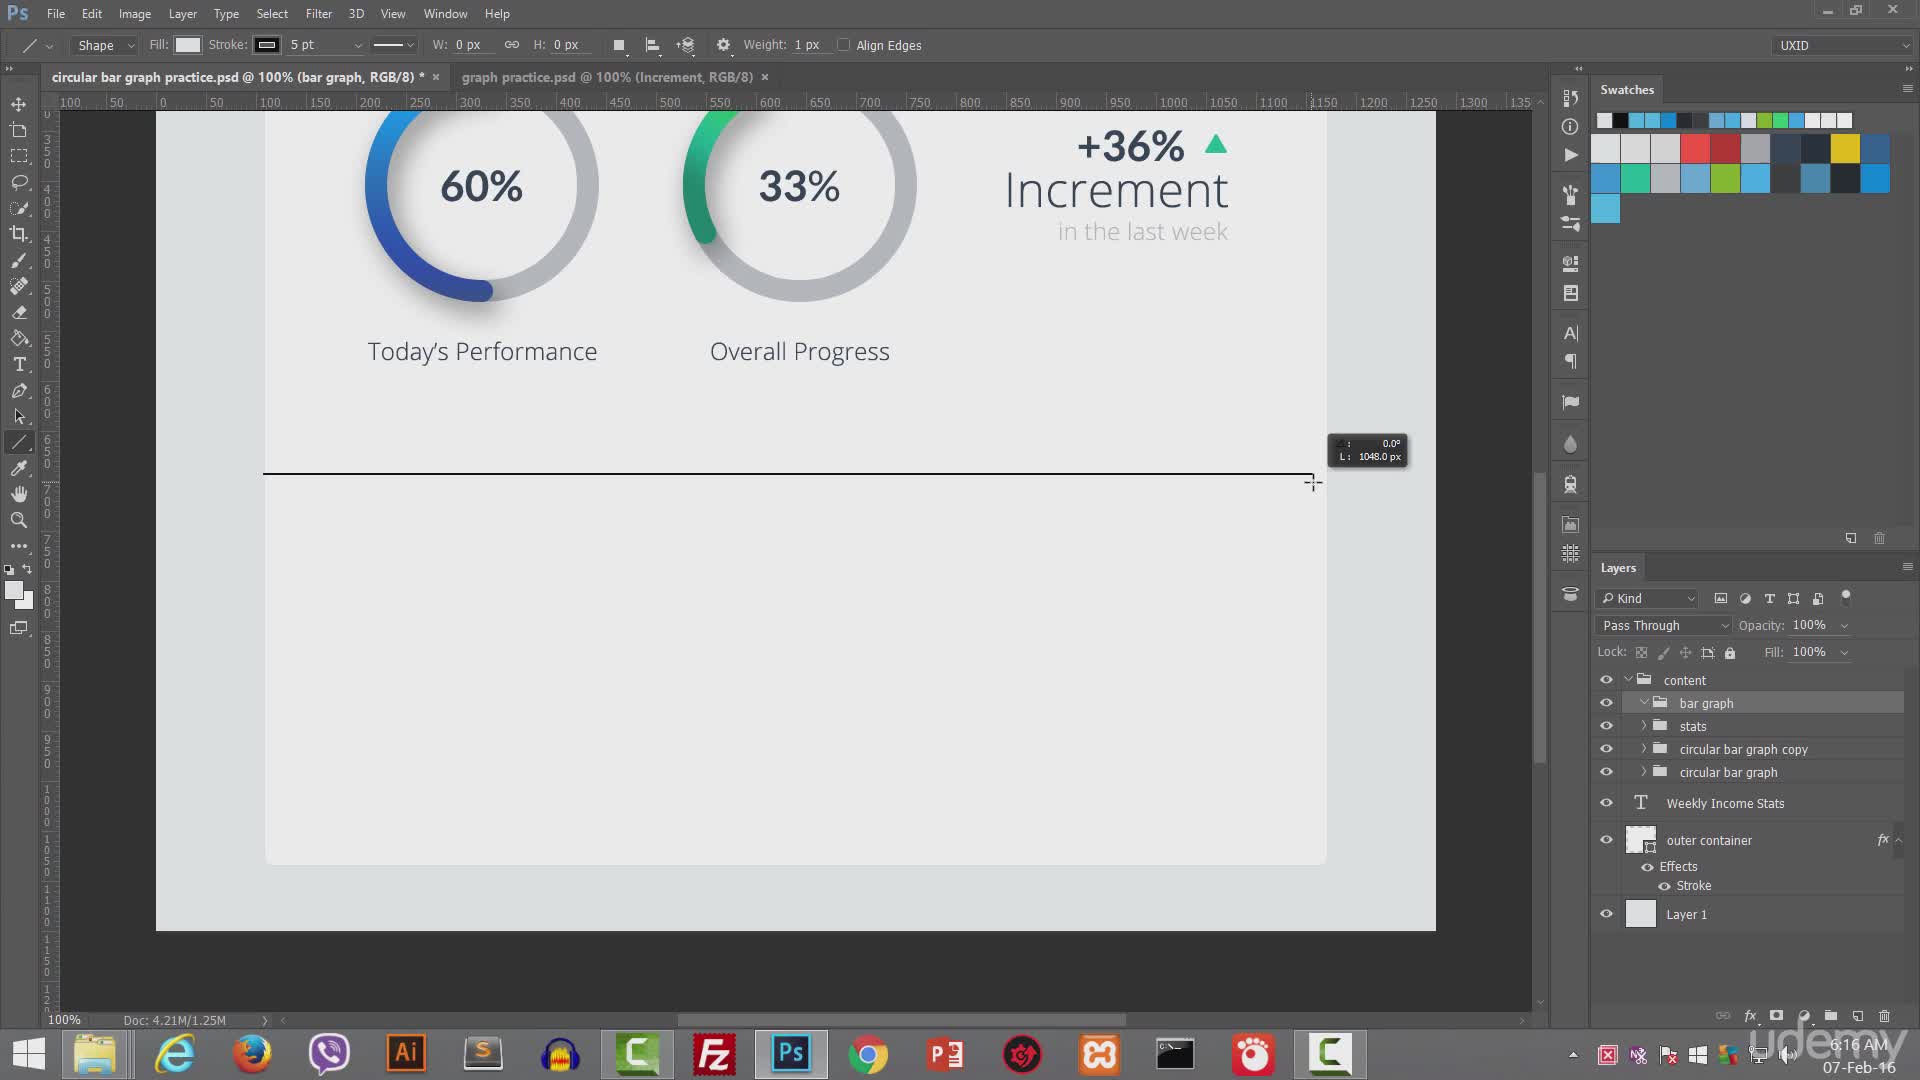Open FileZilla from the taskbar
1920x1080 pixels.
pyautogui.click(x=714, y=1054)
